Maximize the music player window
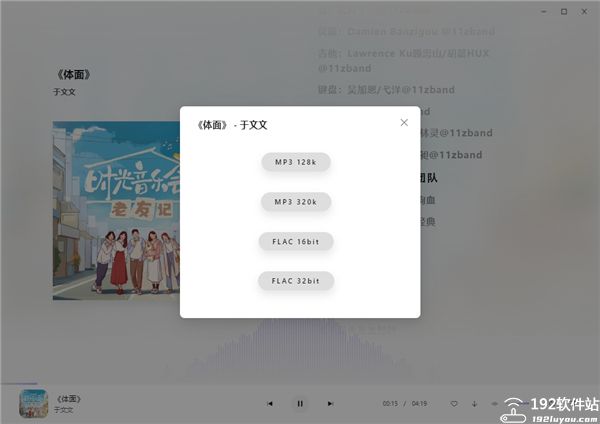This screenshot has height=424, width=600. pyautogui.click(x=564, y=11)
